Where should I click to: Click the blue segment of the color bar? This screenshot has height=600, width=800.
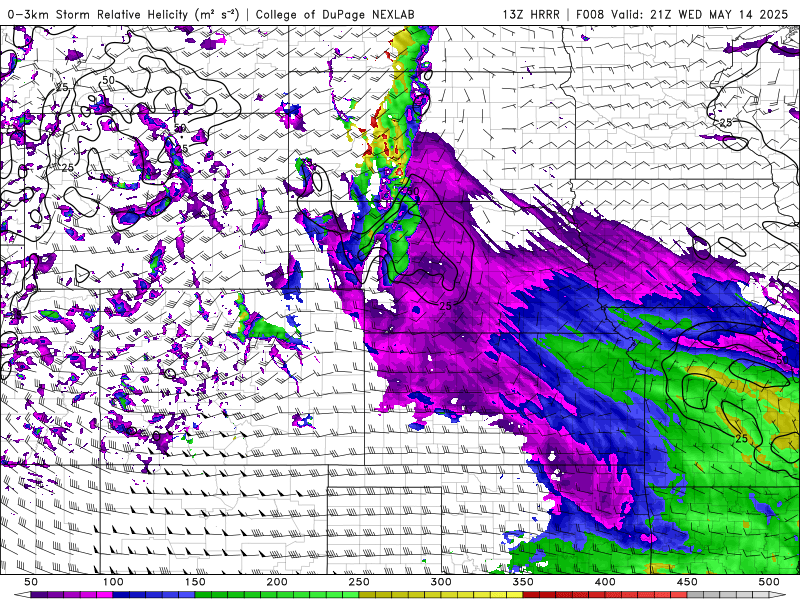(x=154, y=595)
